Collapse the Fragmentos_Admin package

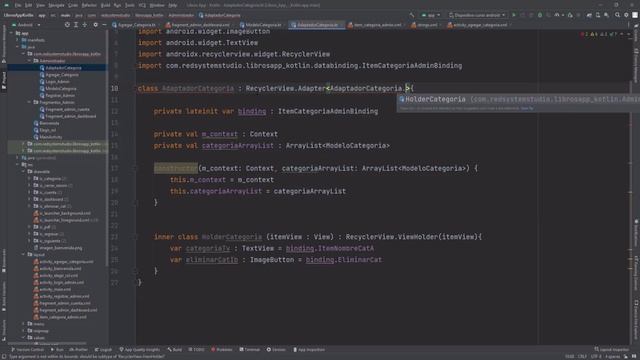tap(30, 102)
